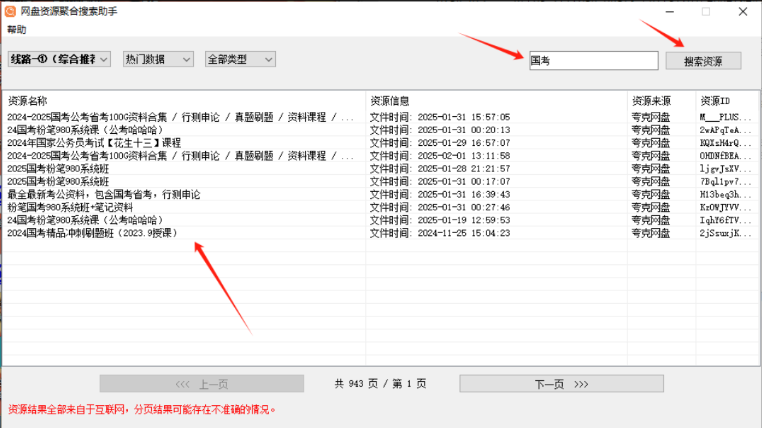
Task: Click the 上一页 previous page button
Action: tap(202, 384)
